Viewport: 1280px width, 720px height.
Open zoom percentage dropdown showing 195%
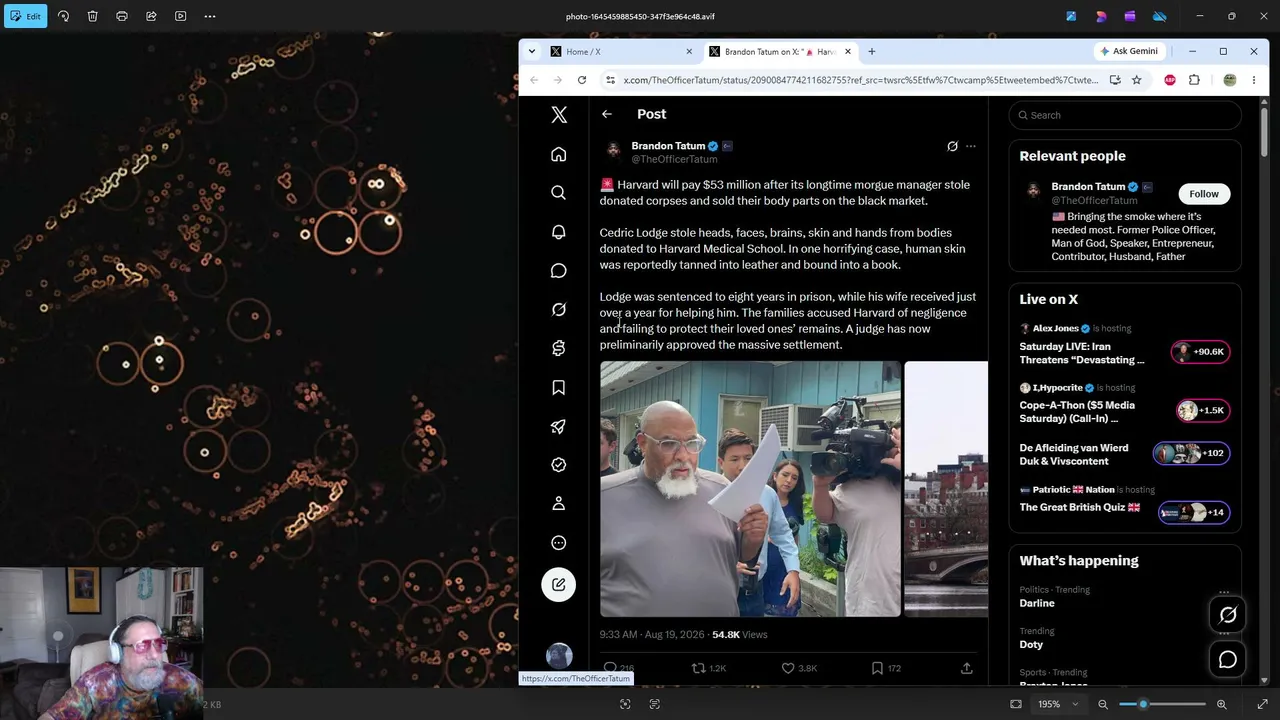(1058, 704)
